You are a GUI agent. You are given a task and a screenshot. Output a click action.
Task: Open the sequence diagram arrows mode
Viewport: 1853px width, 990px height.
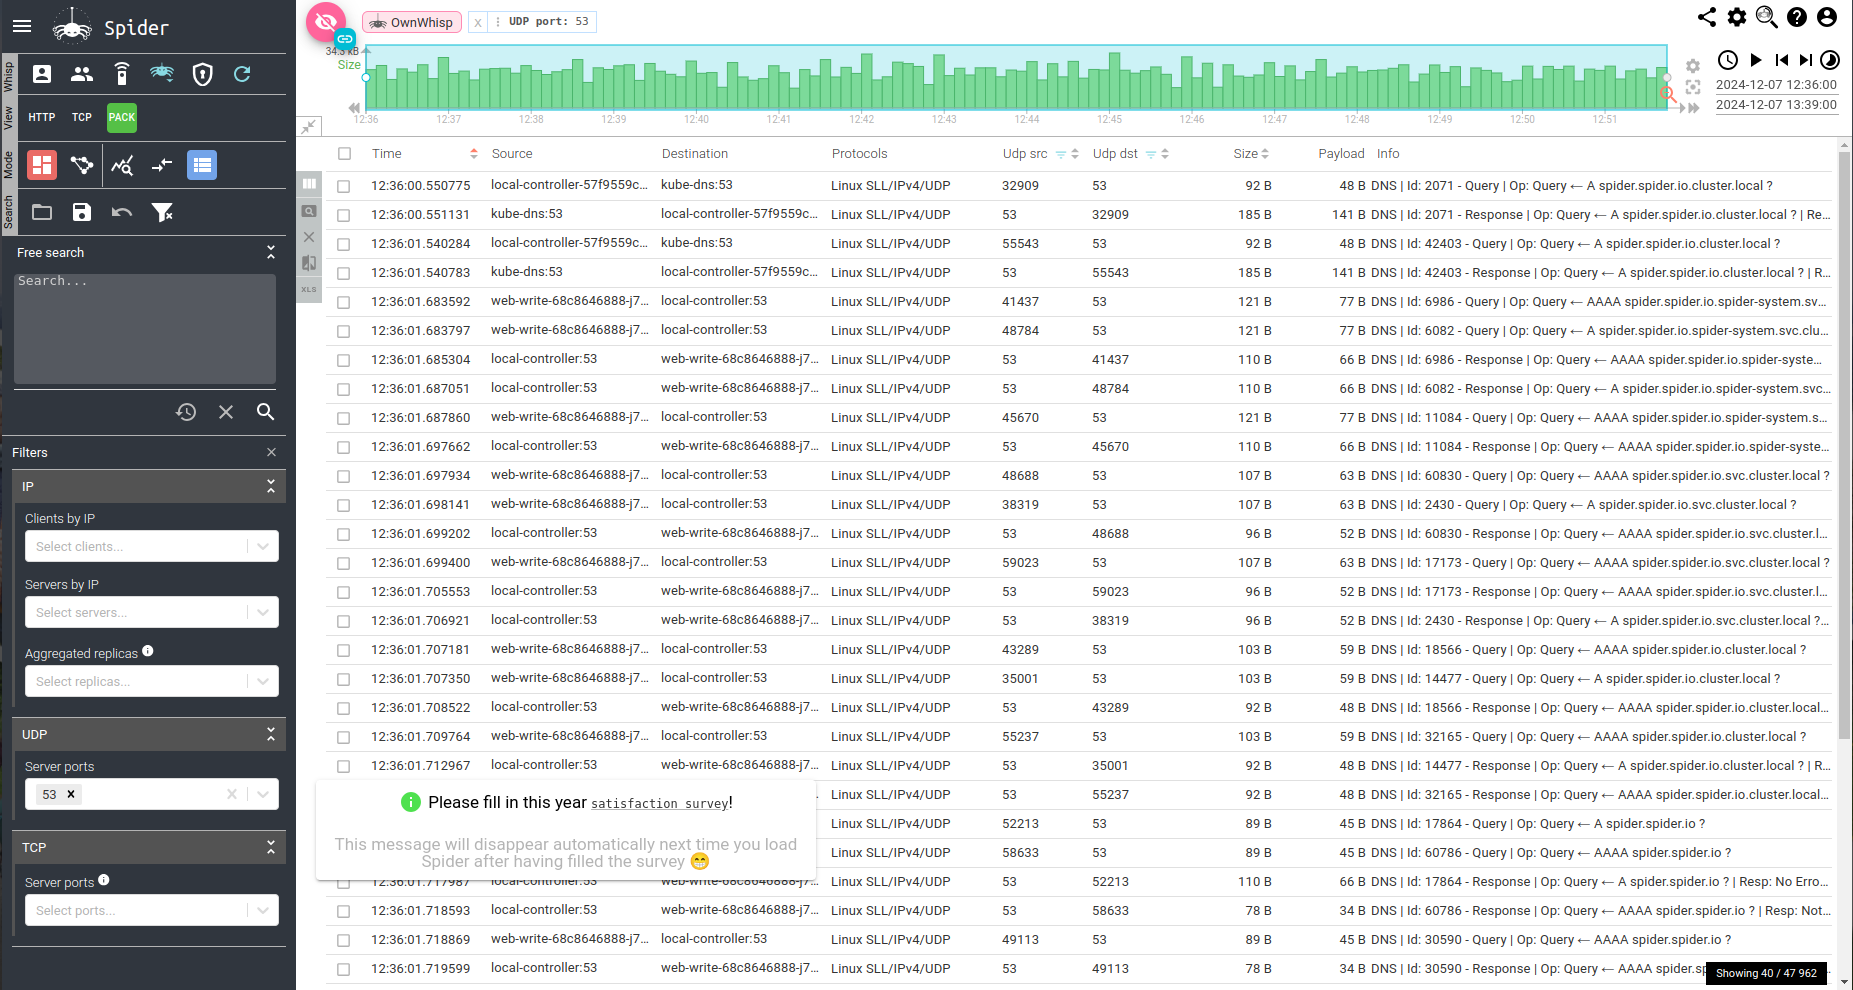click(162, 165)
